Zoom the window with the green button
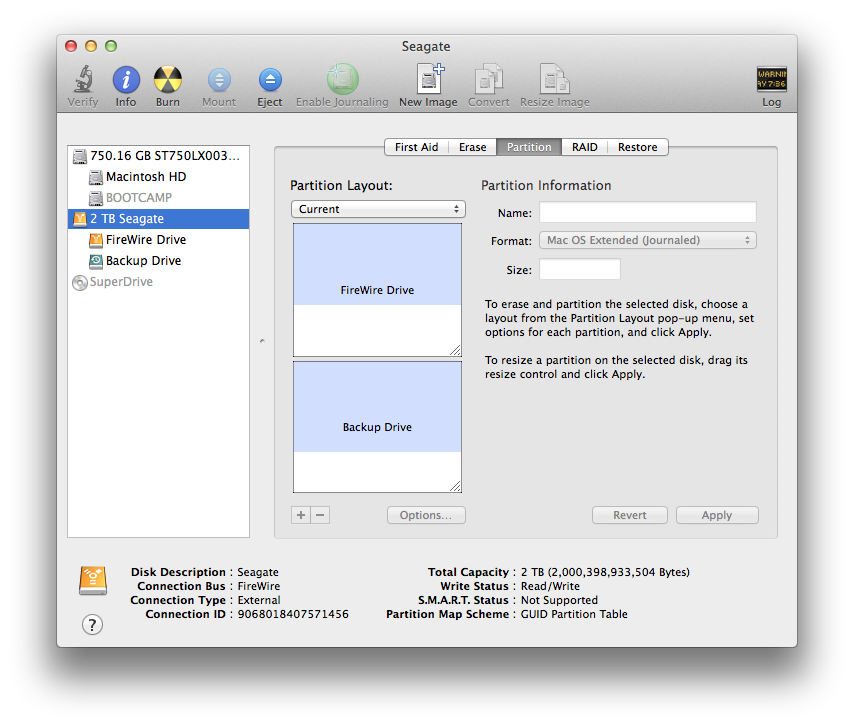This screenshot has height=726, width=854. [111, 46]
